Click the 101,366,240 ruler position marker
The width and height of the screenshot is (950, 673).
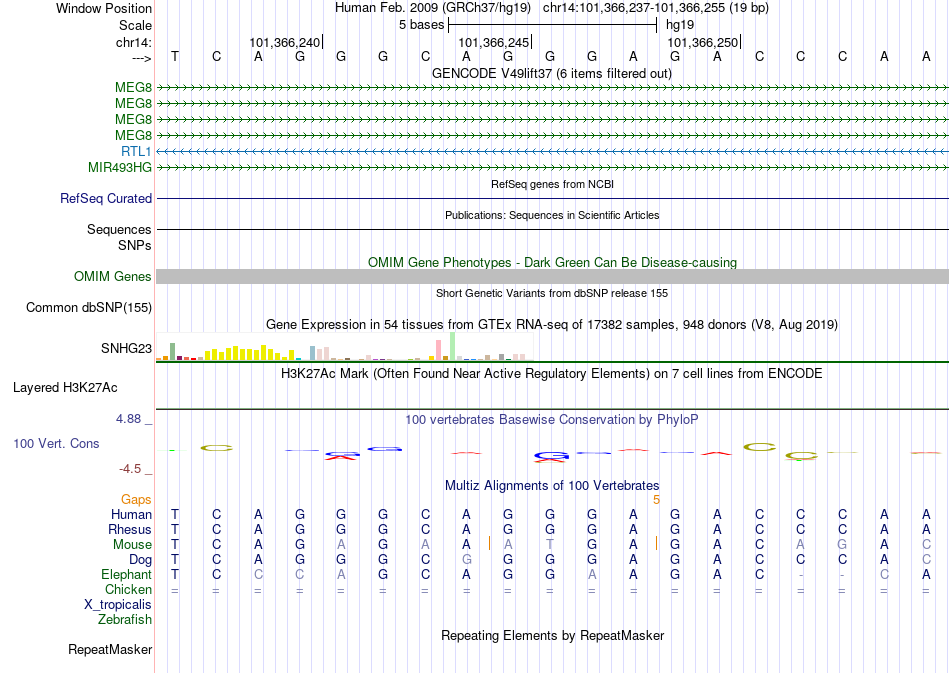(x=285, y=42)
